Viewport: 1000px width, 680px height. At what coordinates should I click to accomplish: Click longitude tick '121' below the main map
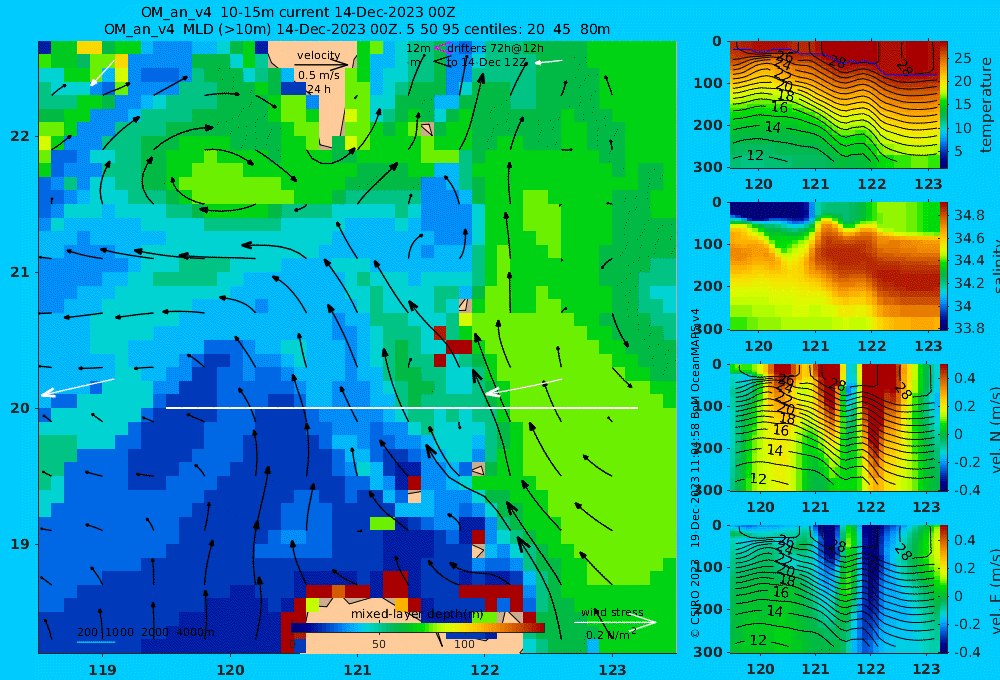pyautogui.click(x=357, y=670)
